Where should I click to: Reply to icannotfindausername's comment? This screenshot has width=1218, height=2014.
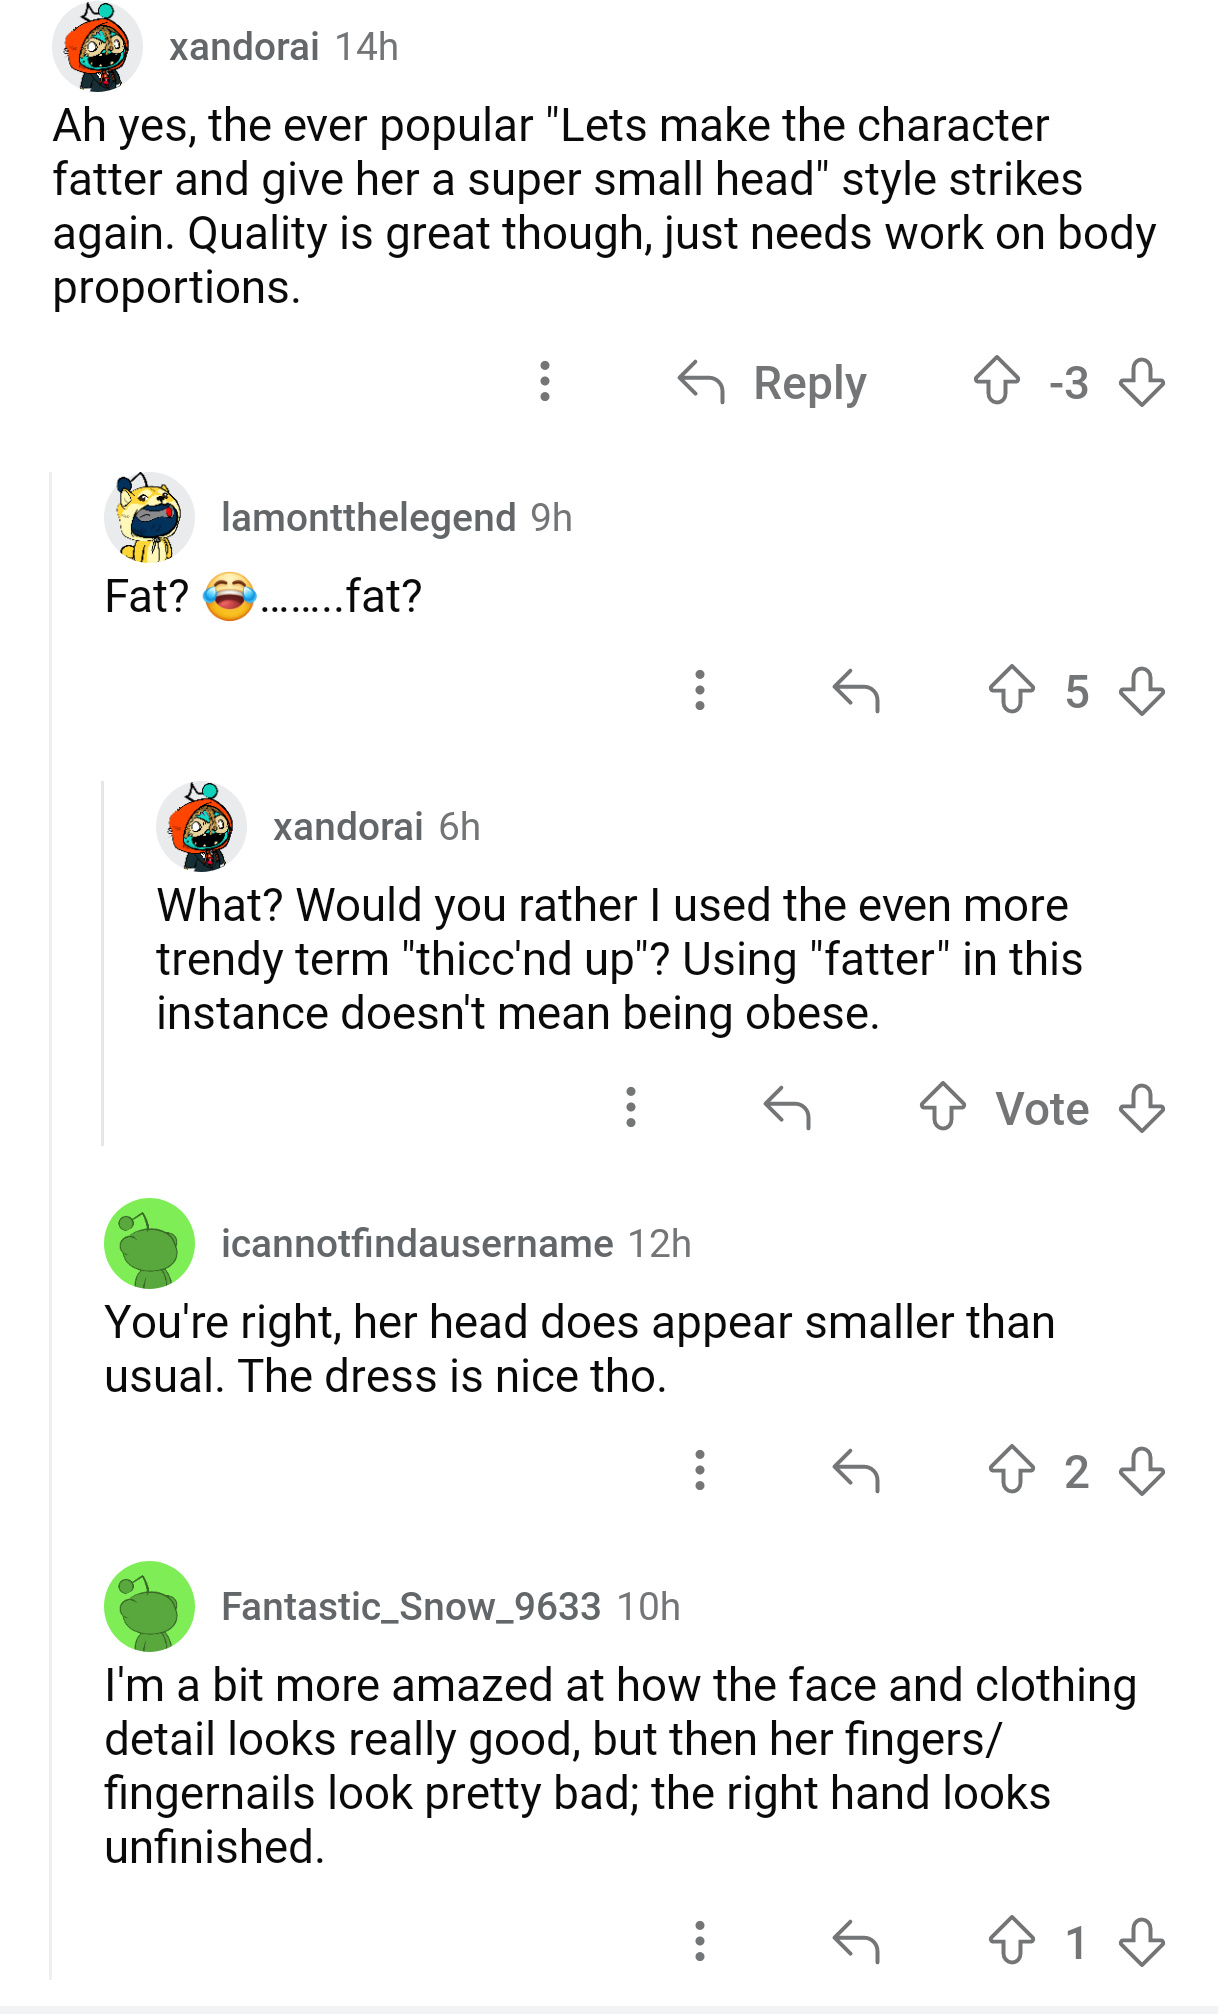pyautogui.click(x=856, y=1470)
